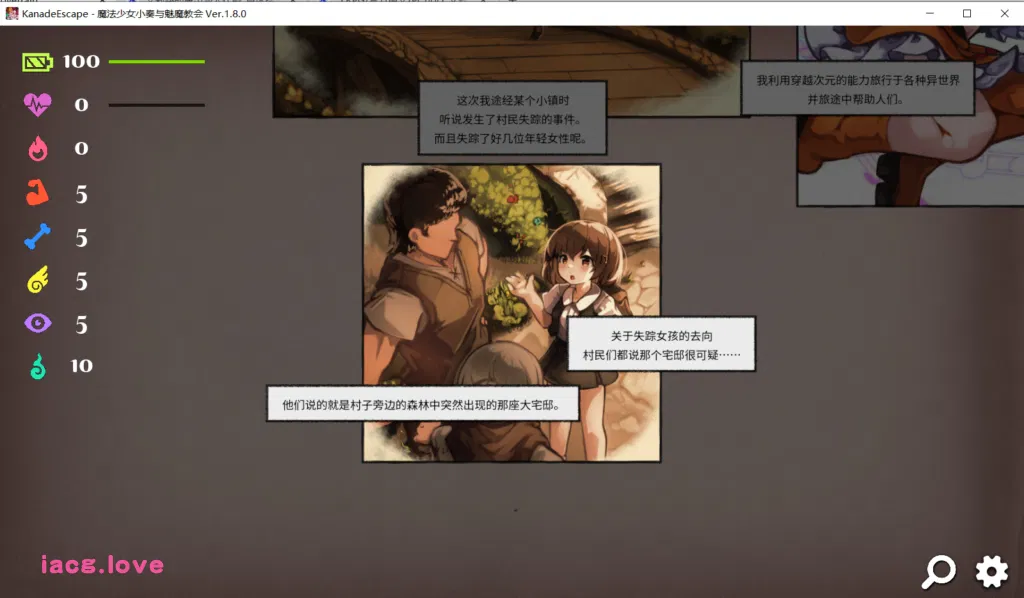This screenshot has height=598, width=1024.
Task: Click the yellow wing agility icon
Action: tap(38, 280)
